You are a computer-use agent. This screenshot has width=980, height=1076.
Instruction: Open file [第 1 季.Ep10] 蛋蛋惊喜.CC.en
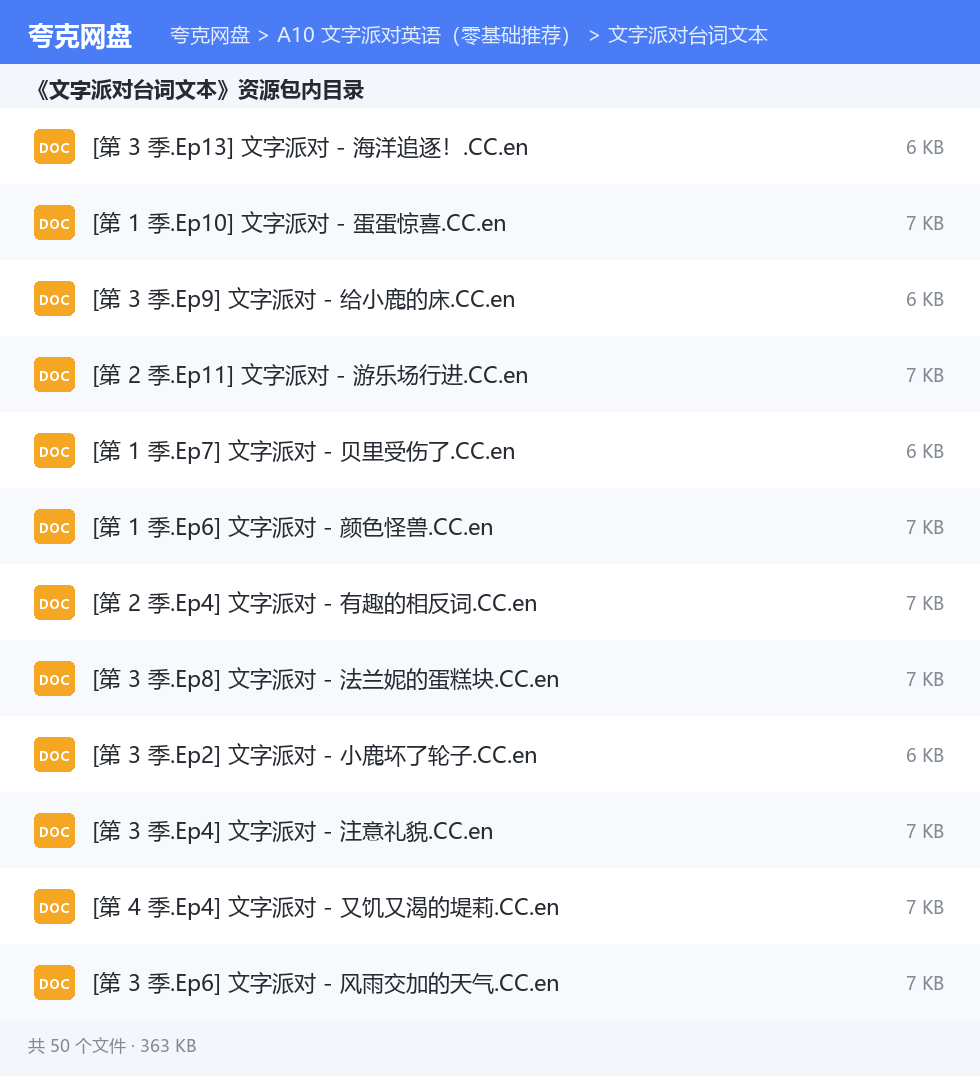coord(299,223)
